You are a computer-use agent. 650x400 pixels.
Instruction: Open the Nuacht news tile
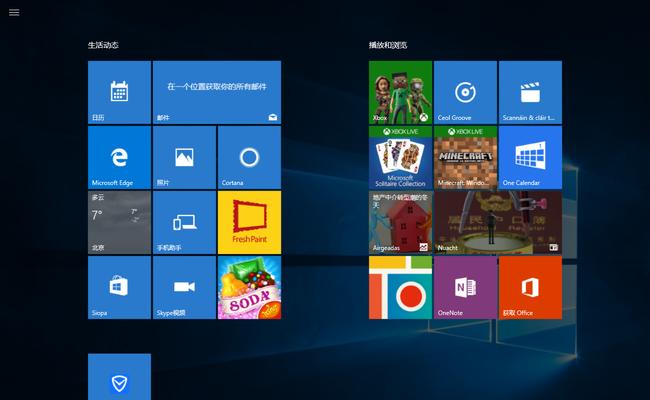[x=498, y=223]
